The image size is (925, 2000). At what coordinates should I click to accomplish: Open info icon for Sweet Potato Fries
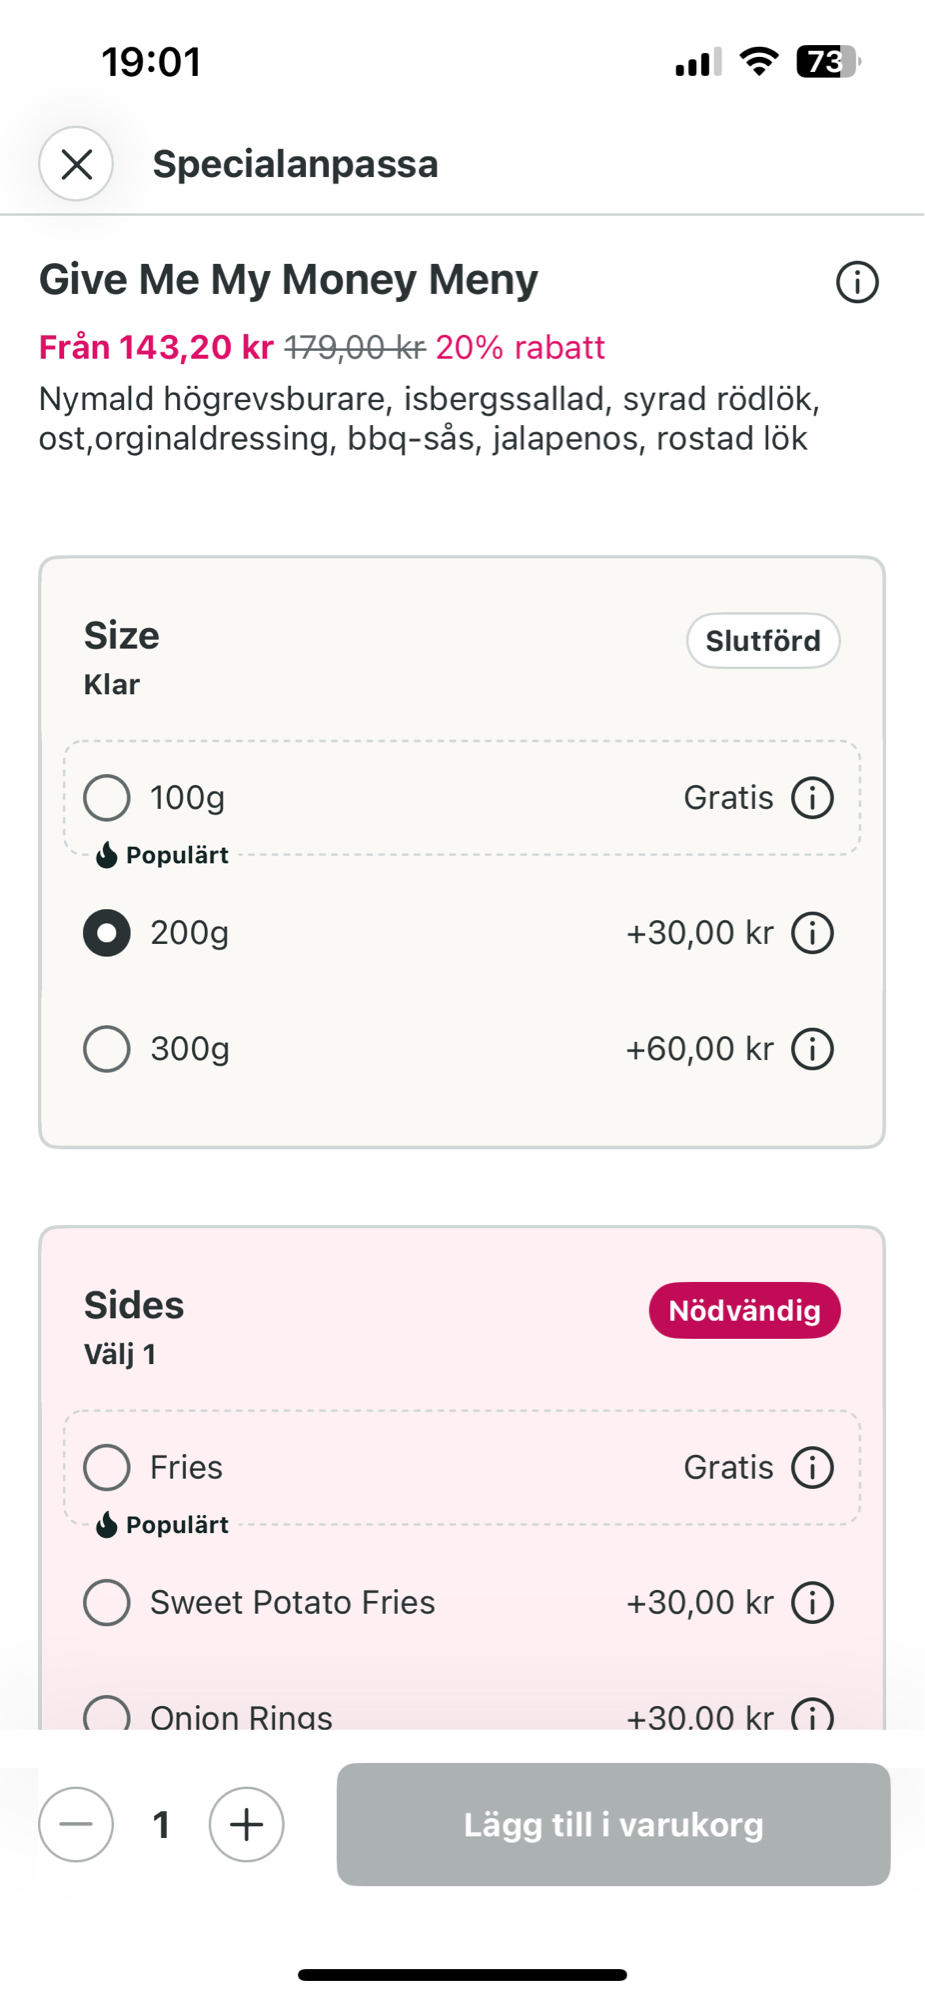(x=812, y=1603)
